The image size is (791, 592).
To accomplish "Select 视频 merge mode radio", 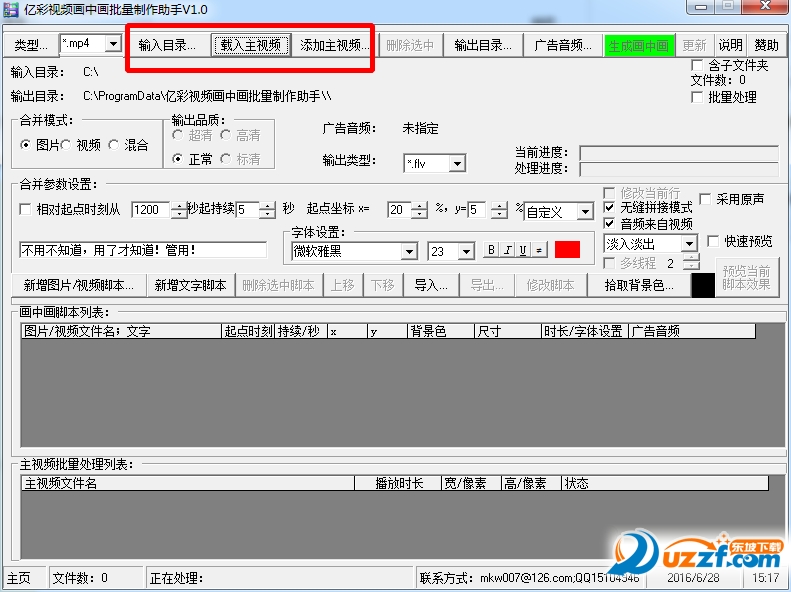I will click(x=81, y=145).
